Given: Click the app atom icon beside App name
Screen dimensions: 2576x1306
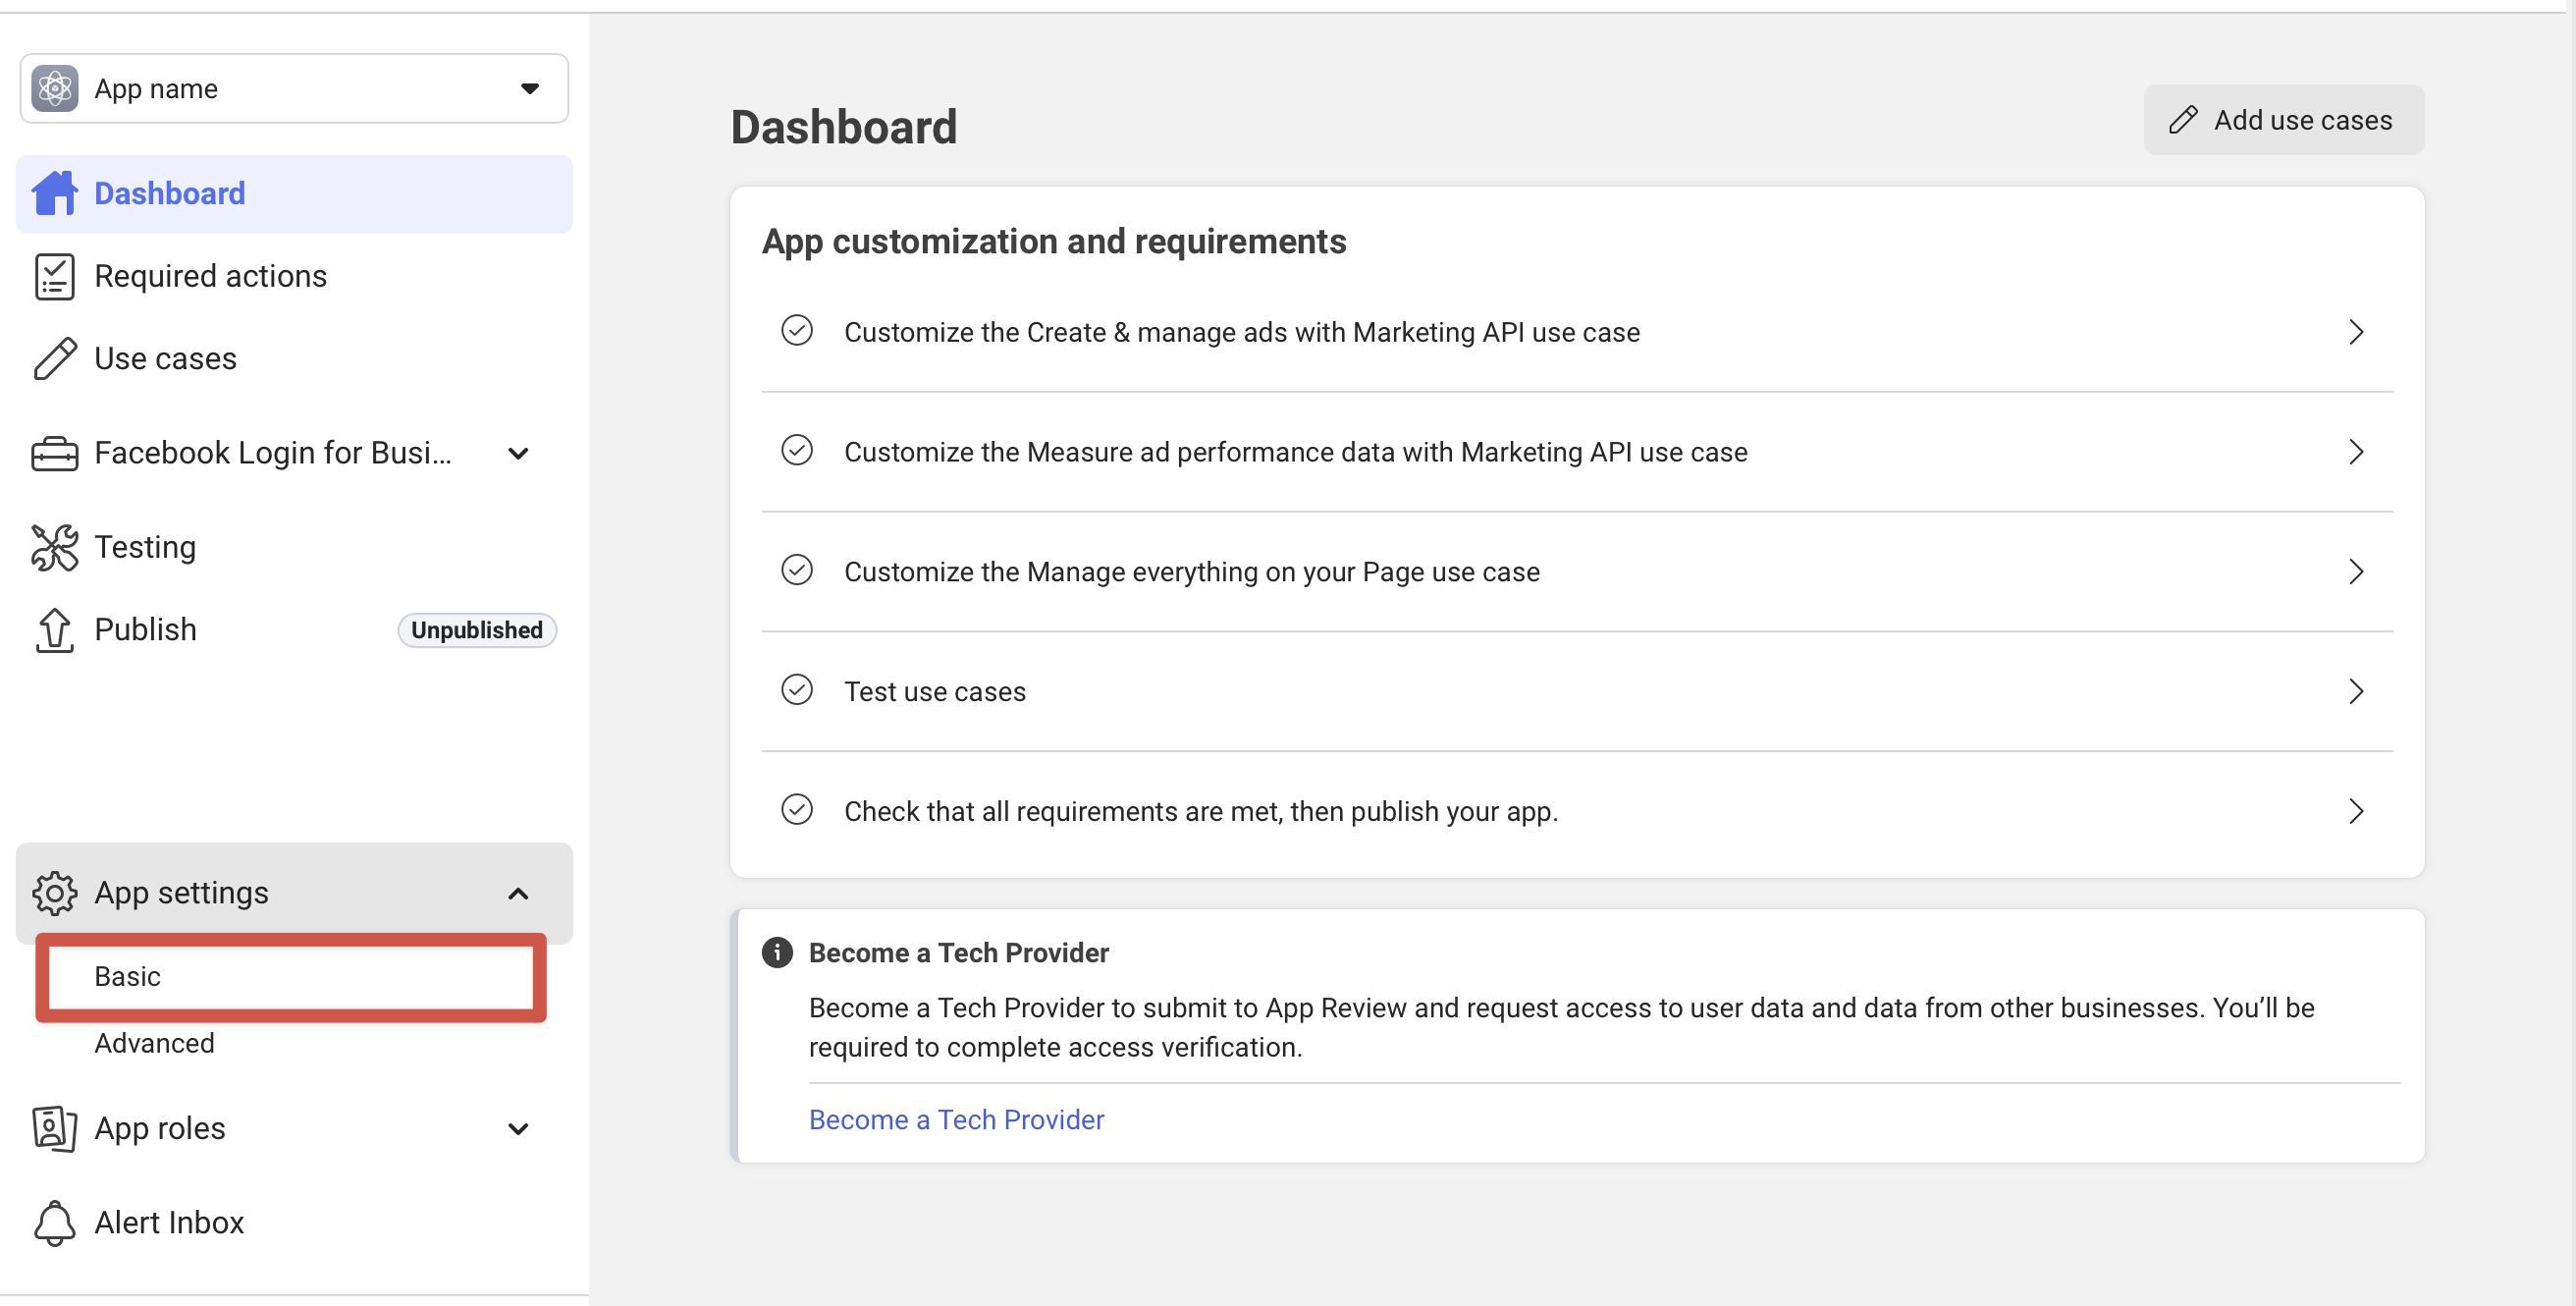Looking at the screenshot, I should 55,89.
